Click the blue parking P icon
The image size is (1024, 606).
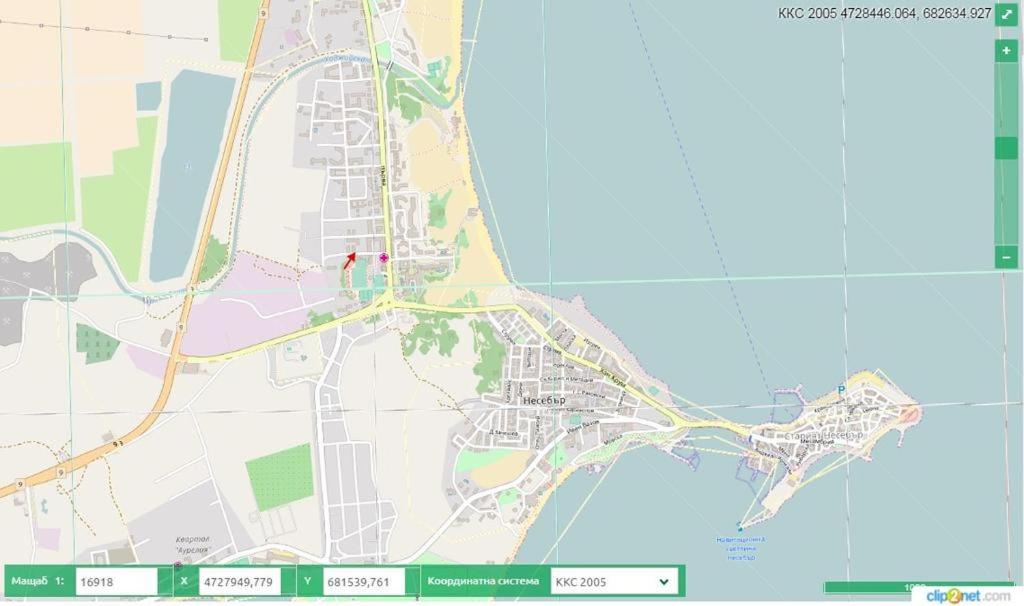840,391
